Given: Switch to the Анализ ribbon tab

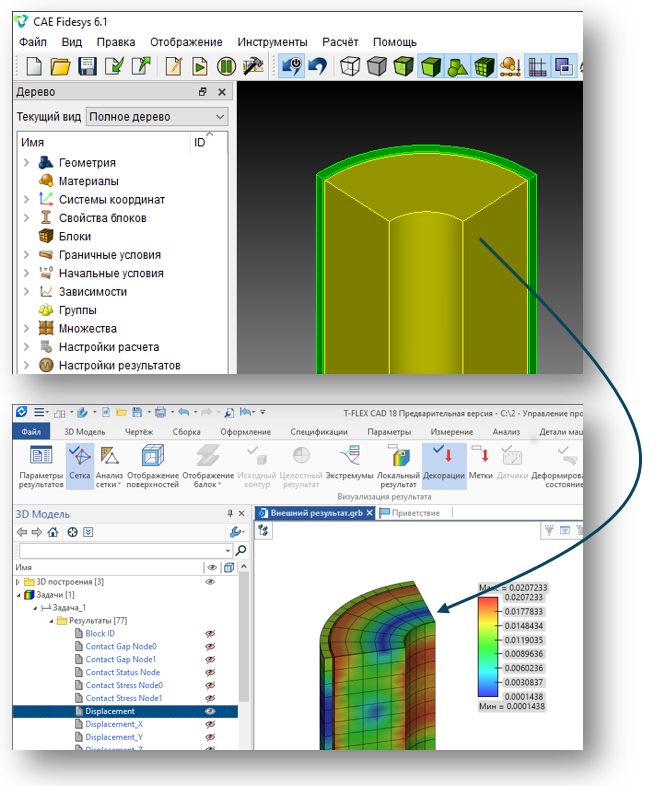Looking at the screenshot, I should coord(506,432).
